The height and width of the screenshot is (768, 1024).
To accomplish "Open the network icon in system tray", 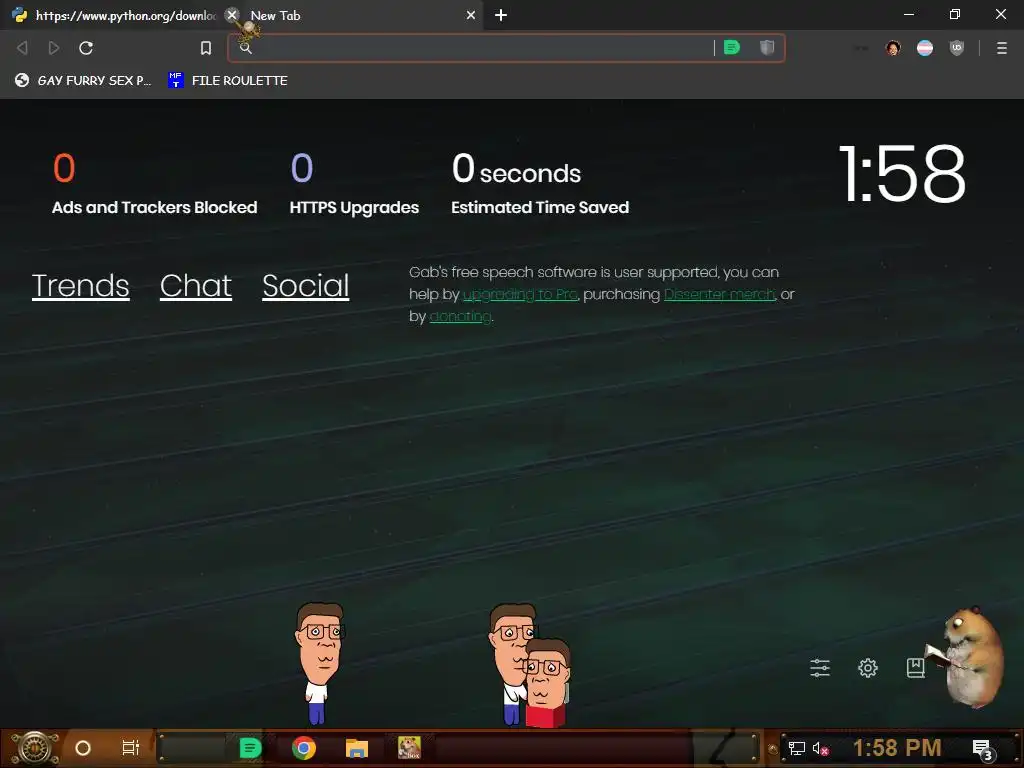I will point(796,748).
